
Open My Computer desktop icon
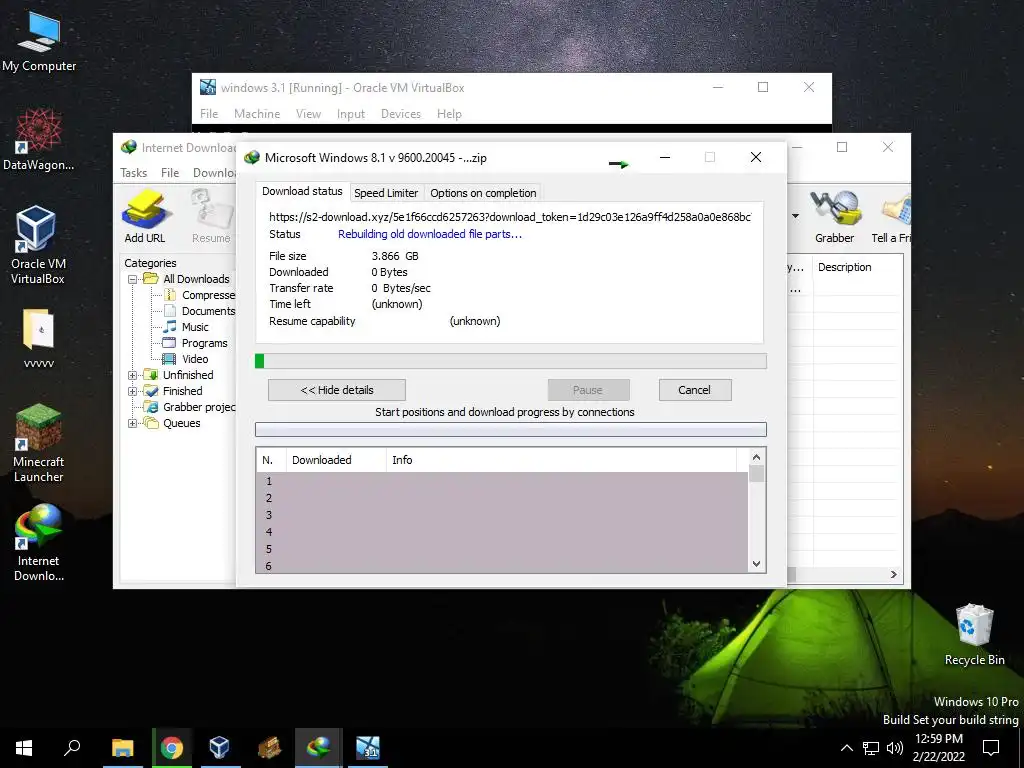39,41
